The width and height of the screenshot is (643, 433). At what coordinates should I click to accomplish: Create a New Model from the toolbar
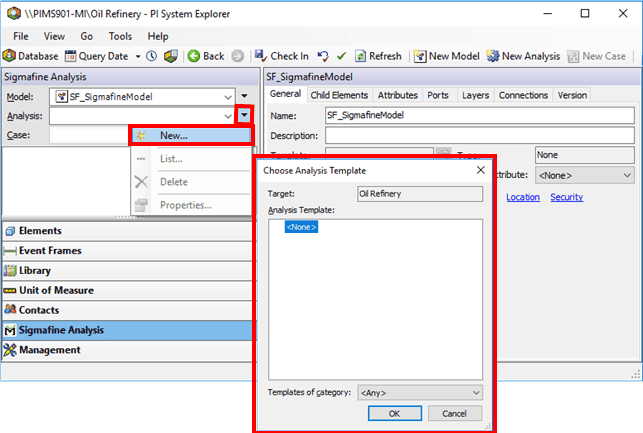(446, 56)
